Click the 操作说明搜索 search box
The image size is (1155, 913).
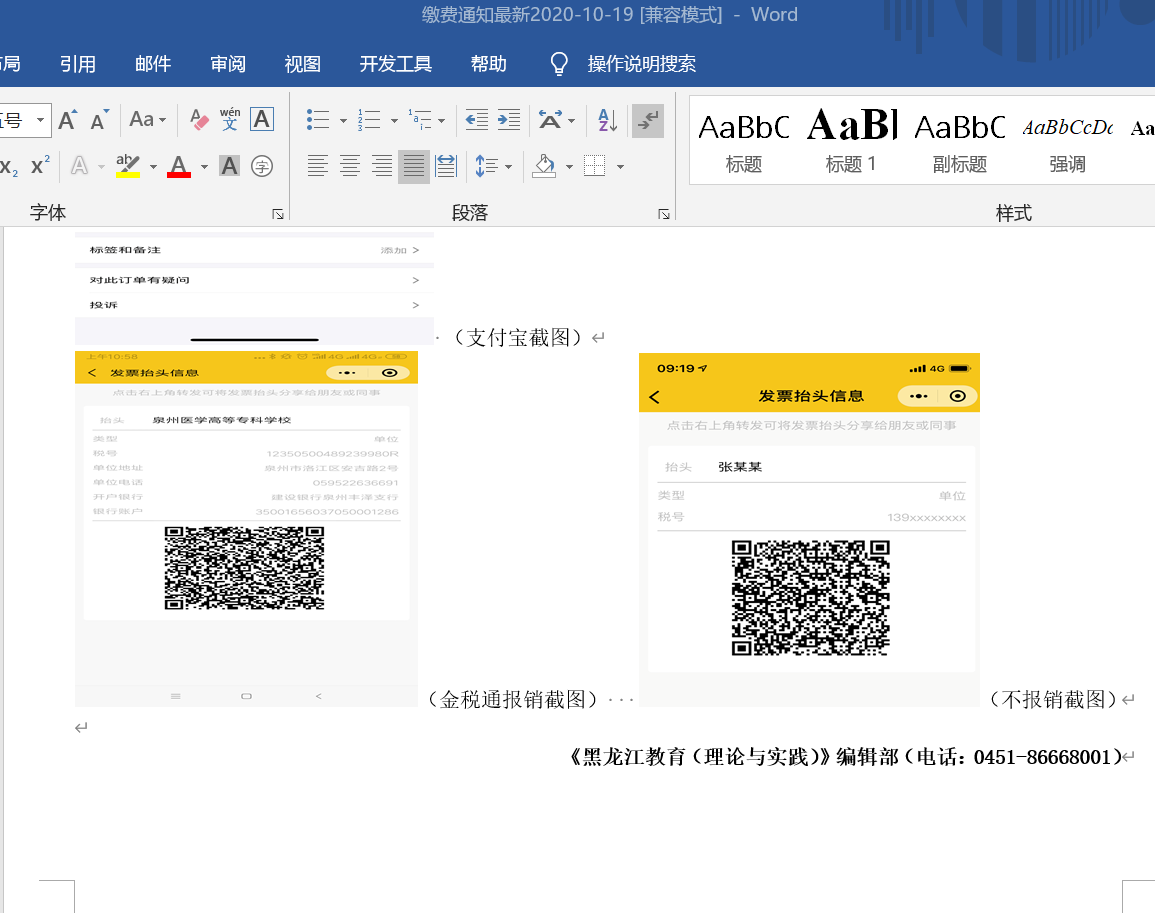point(642,64)
